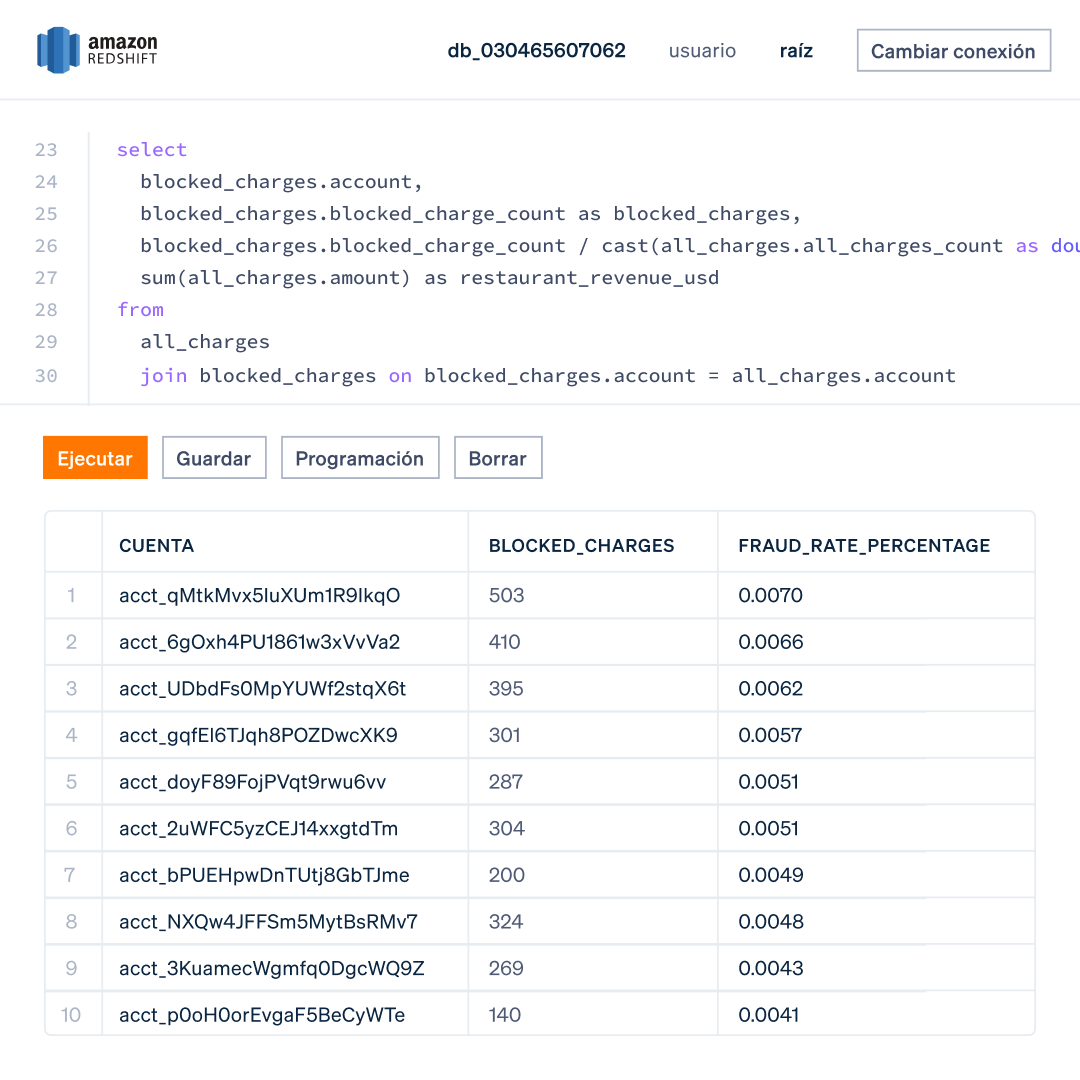Click blocked charges value 410
The height and width of the screenshot is (1080, 1080).
point(504,642)
